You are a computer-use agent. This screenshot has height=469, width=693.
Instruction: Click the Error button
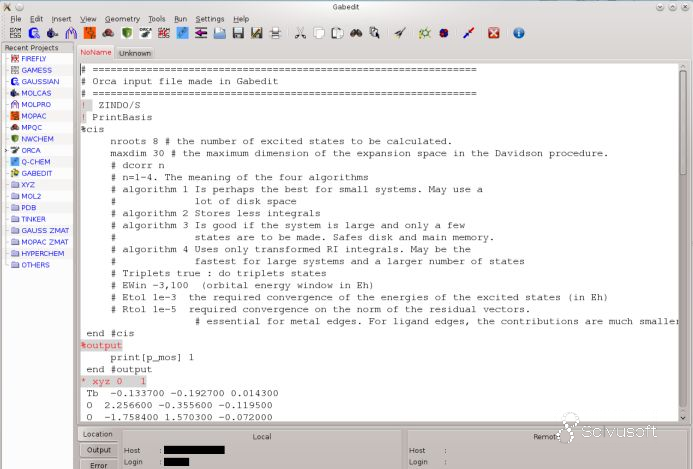(99, 465)
